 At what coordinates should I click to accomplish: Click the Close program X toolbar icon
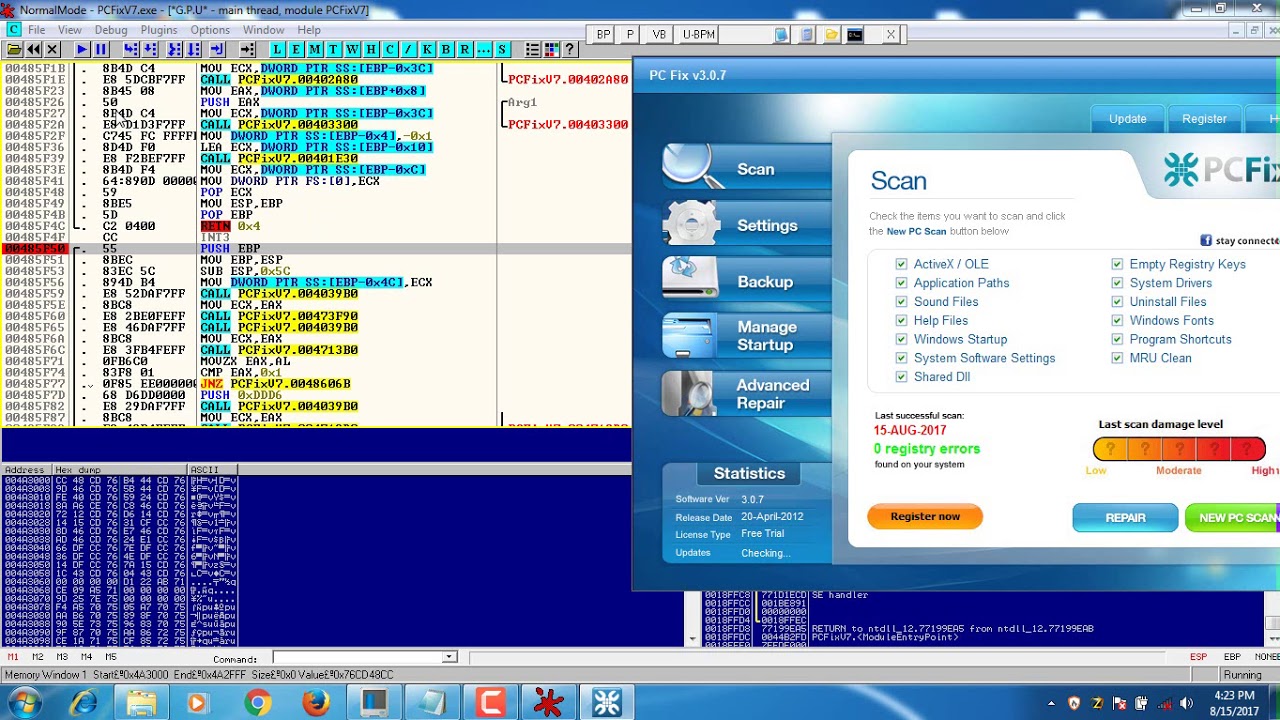(x=52, y=49)
